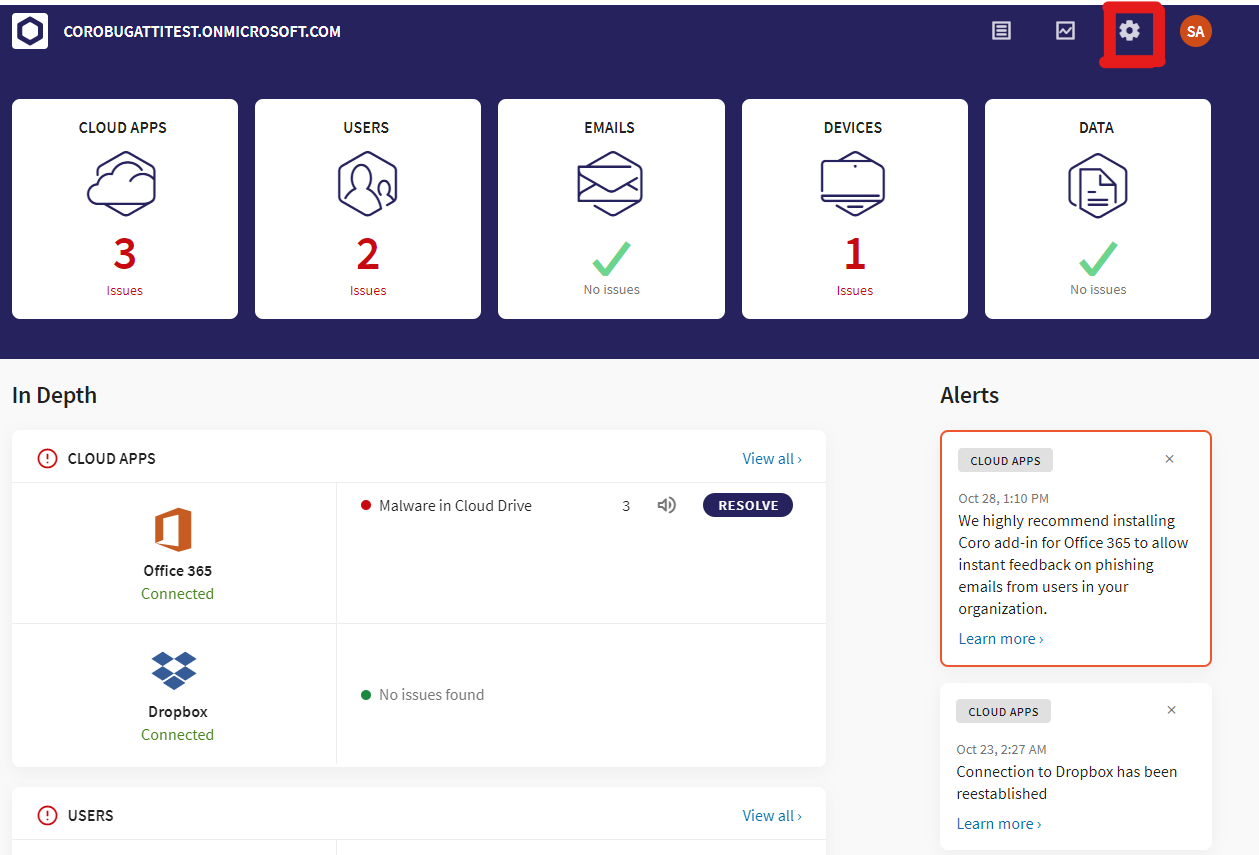Click the Oct 23, 2:27 AM timestamp
The width and height of the screenshot is (1259, 855).
(x=1001, y=749)
